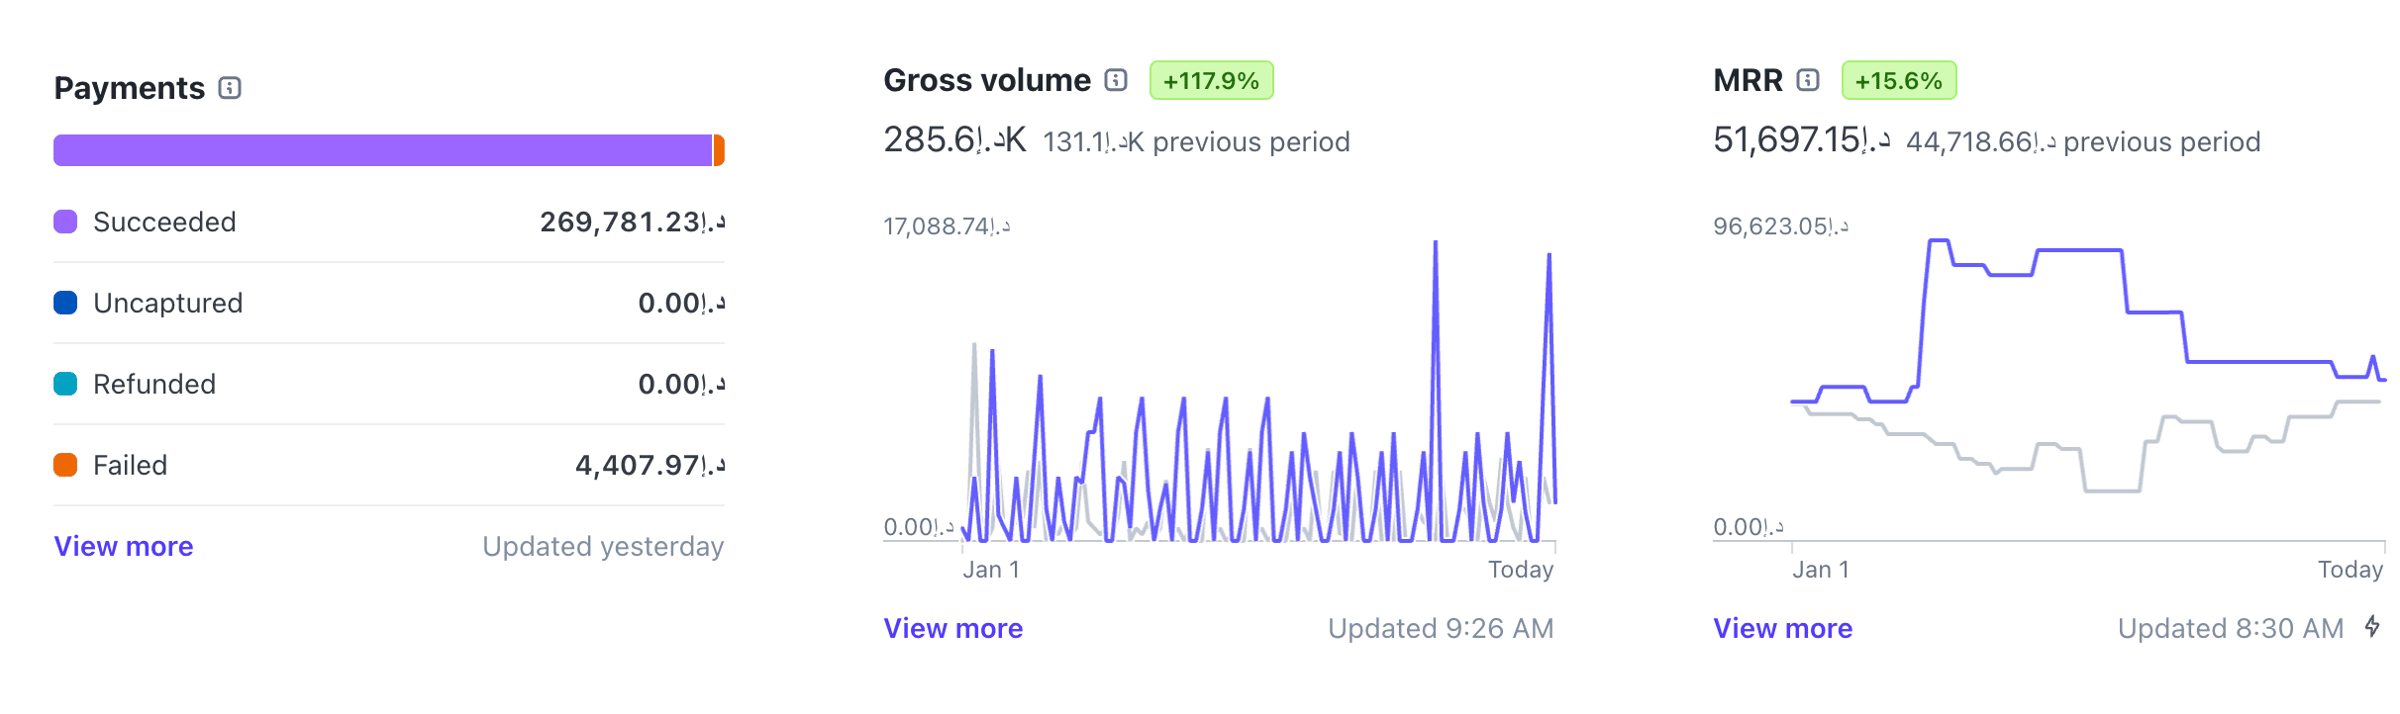
Task: Click the orange failed segment of payments bar
Action: 719,150
